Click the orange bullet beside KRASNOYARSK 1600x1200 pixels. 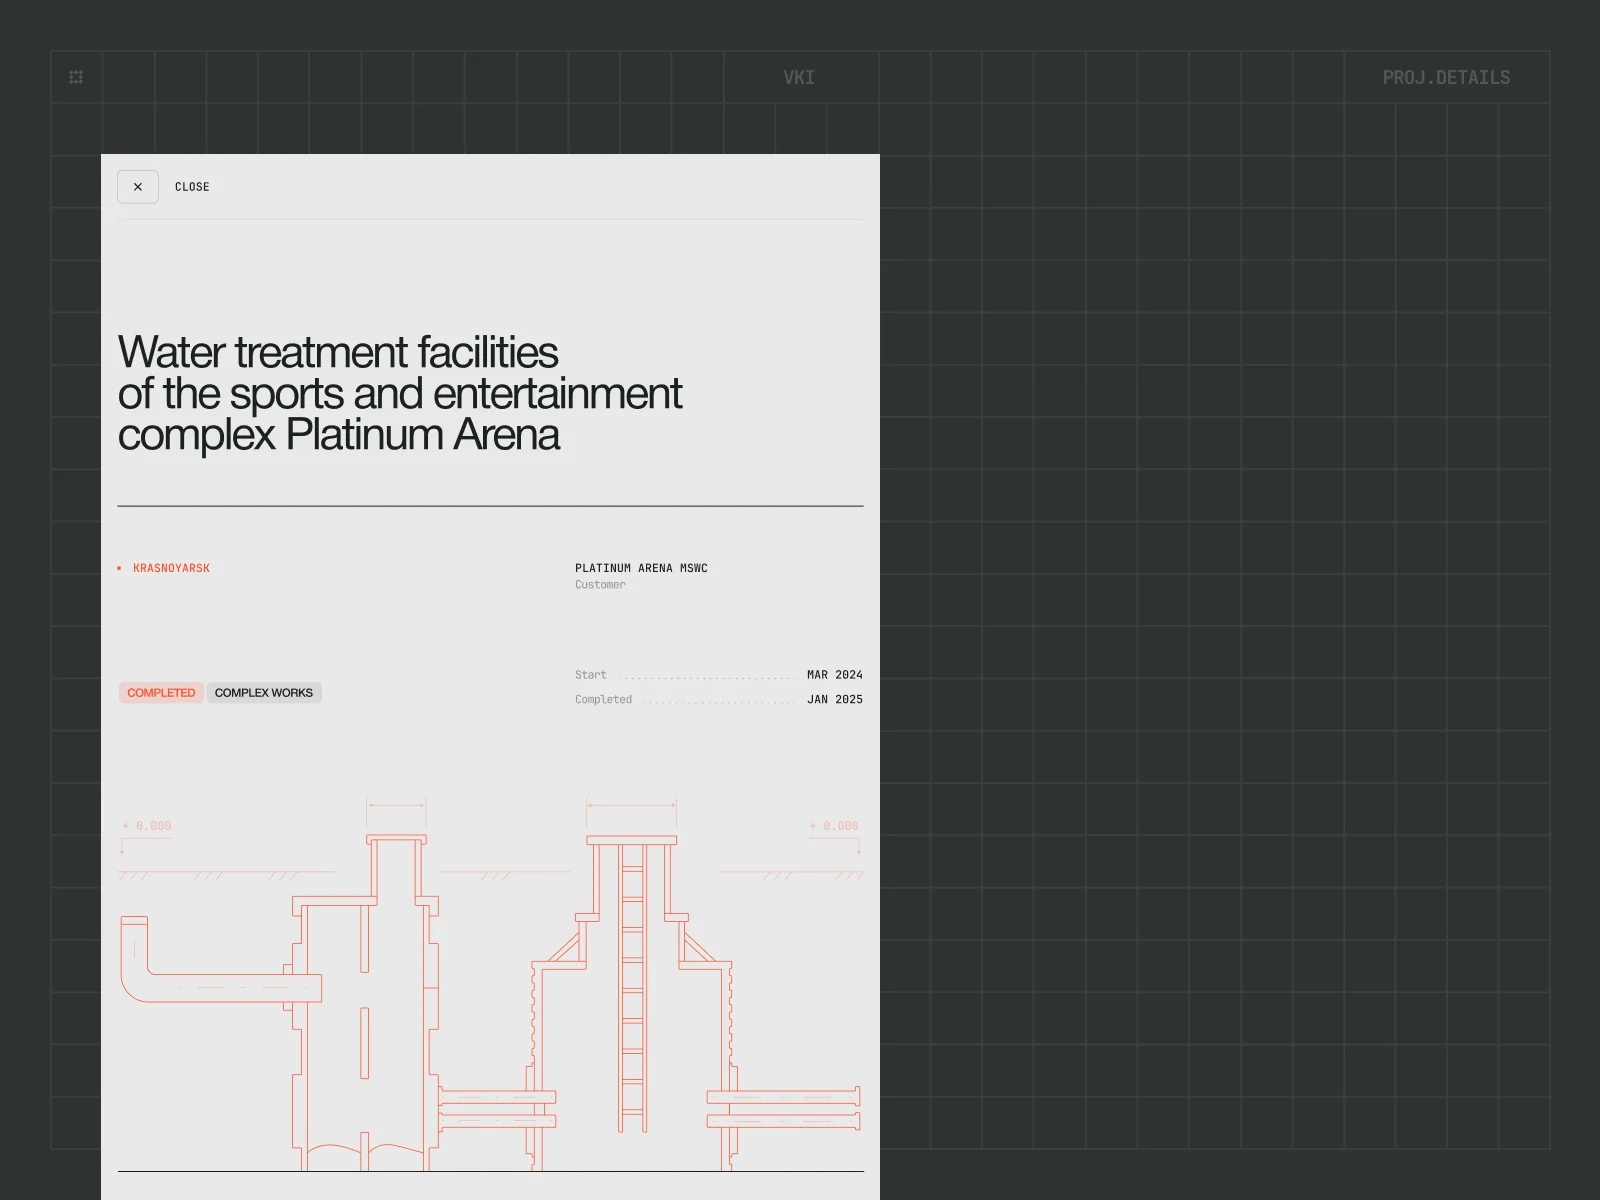point(119,568)
